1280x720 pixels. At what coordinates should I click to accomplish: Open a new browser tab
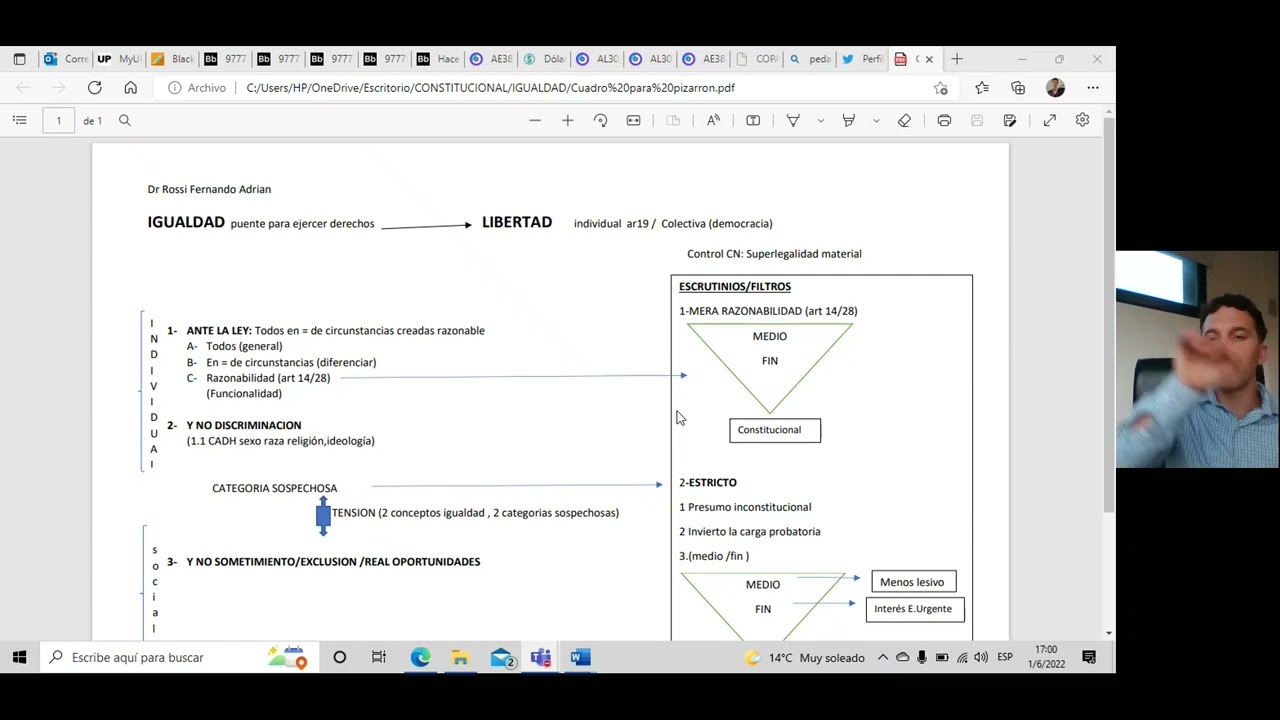click(957, 59)
